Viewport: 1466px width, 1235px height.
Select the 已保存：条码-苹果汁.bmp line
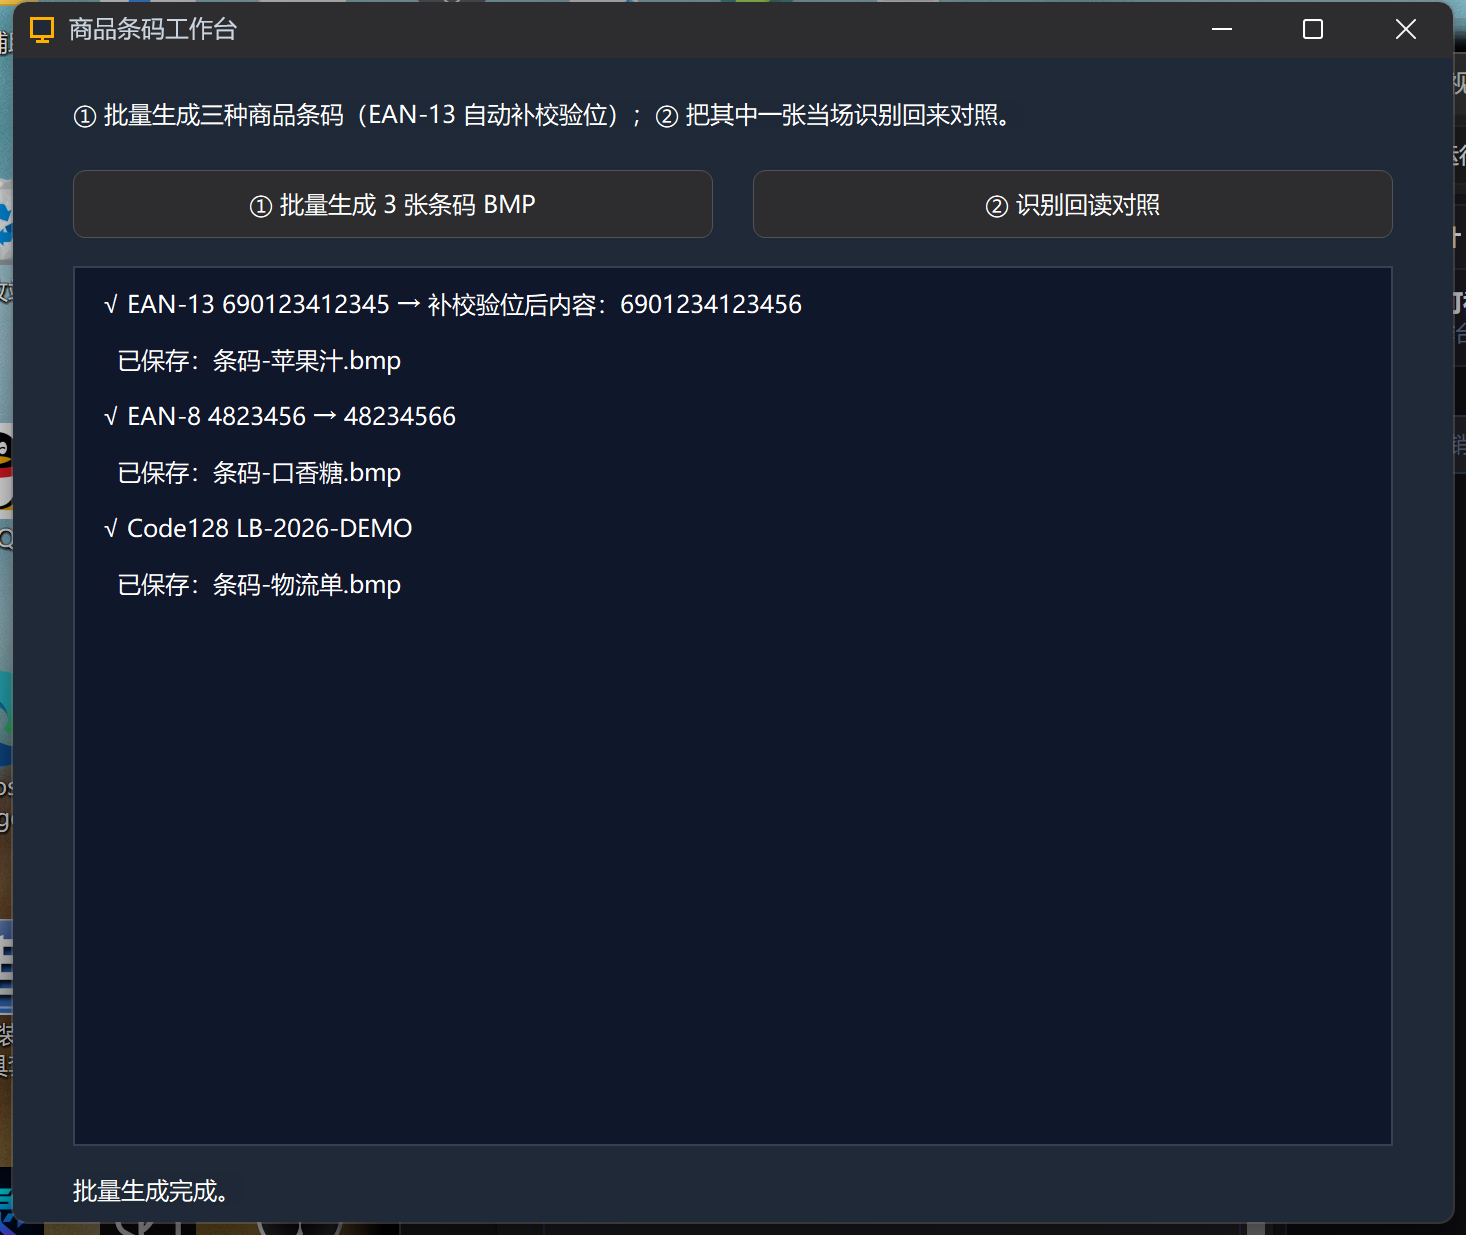click(259, 360)
